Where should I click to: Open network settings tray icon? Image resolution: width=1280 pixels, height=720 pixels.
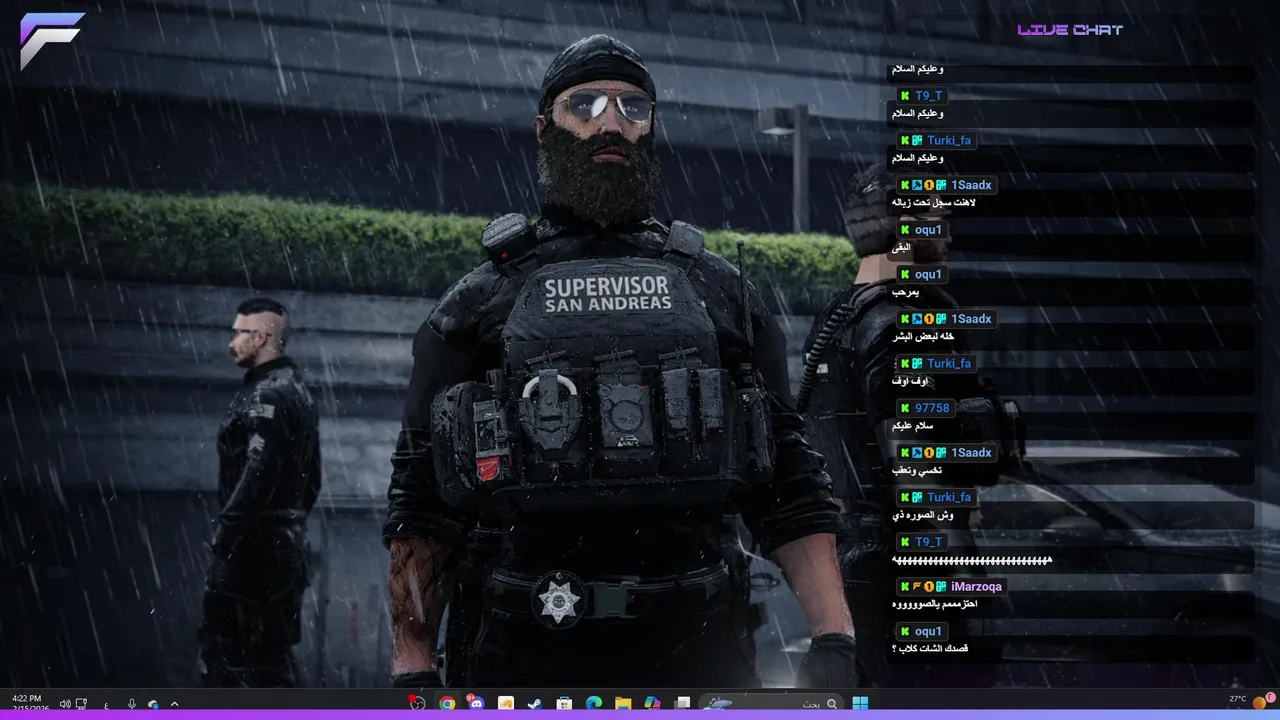81,704
